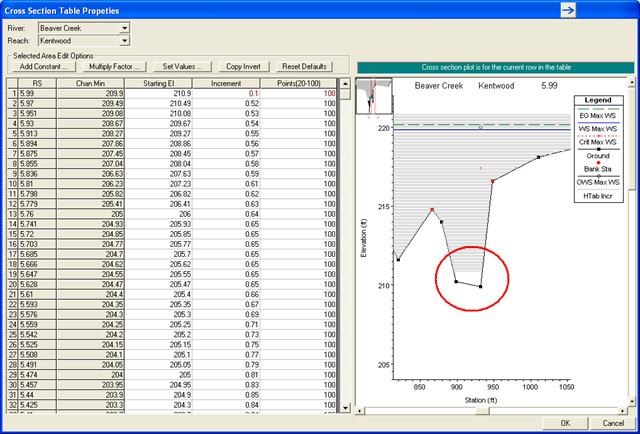
Task: Select RS cell 5.593
Action: pyautogui.click(x=37, y=304)
